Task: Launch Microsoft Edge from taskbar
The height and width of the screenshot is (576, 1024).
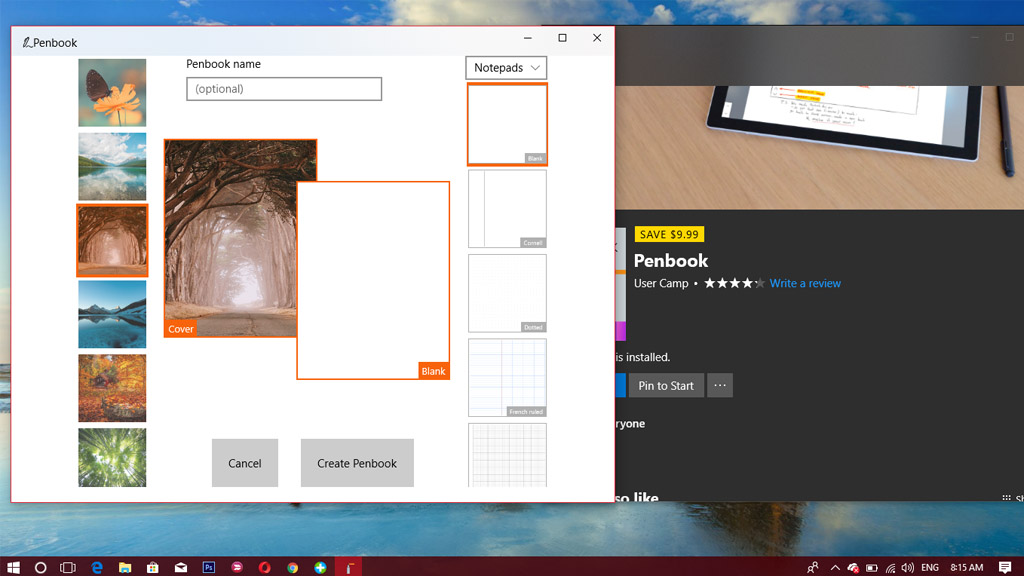Action: (x=97, y=568)
